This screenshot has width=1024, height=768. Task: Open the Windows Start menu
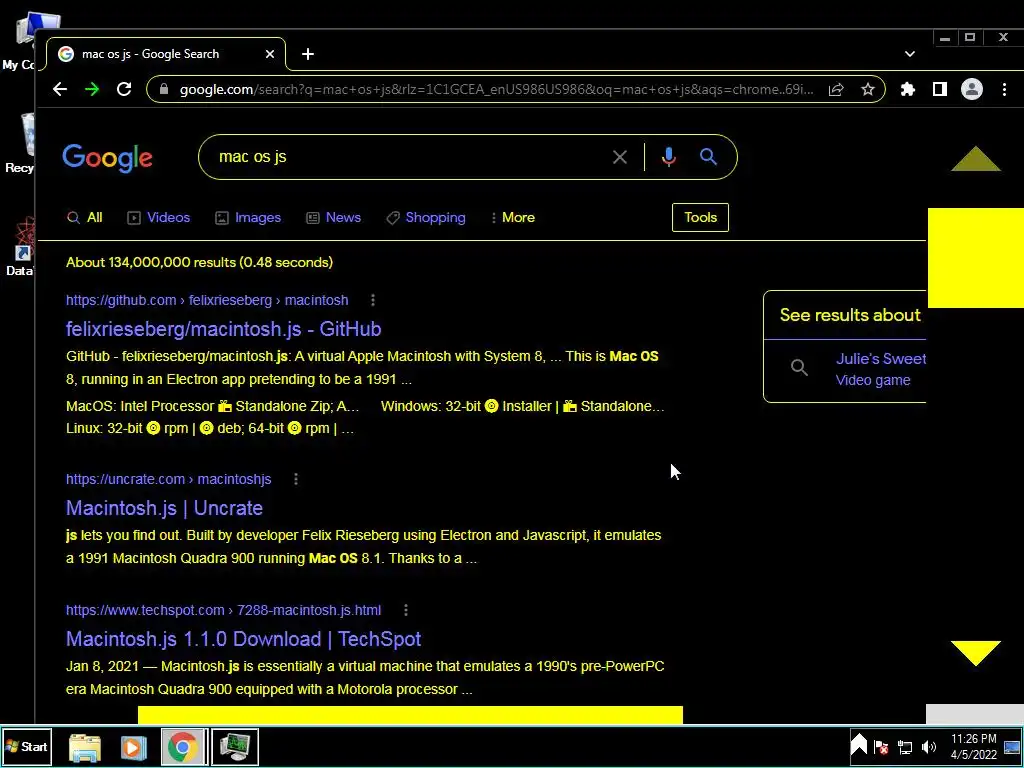click(27, 746)
